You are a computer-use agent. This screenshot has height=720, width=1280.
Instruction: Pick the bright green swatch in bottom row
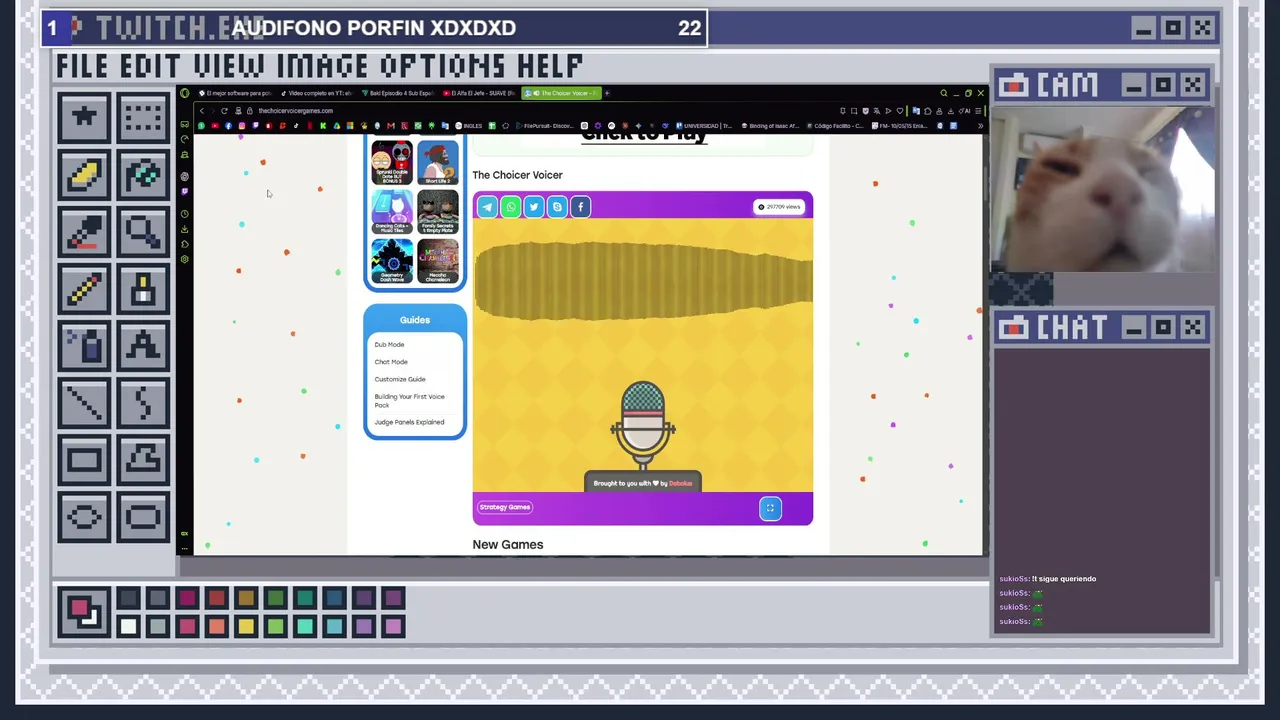click(x=276, y=627)
